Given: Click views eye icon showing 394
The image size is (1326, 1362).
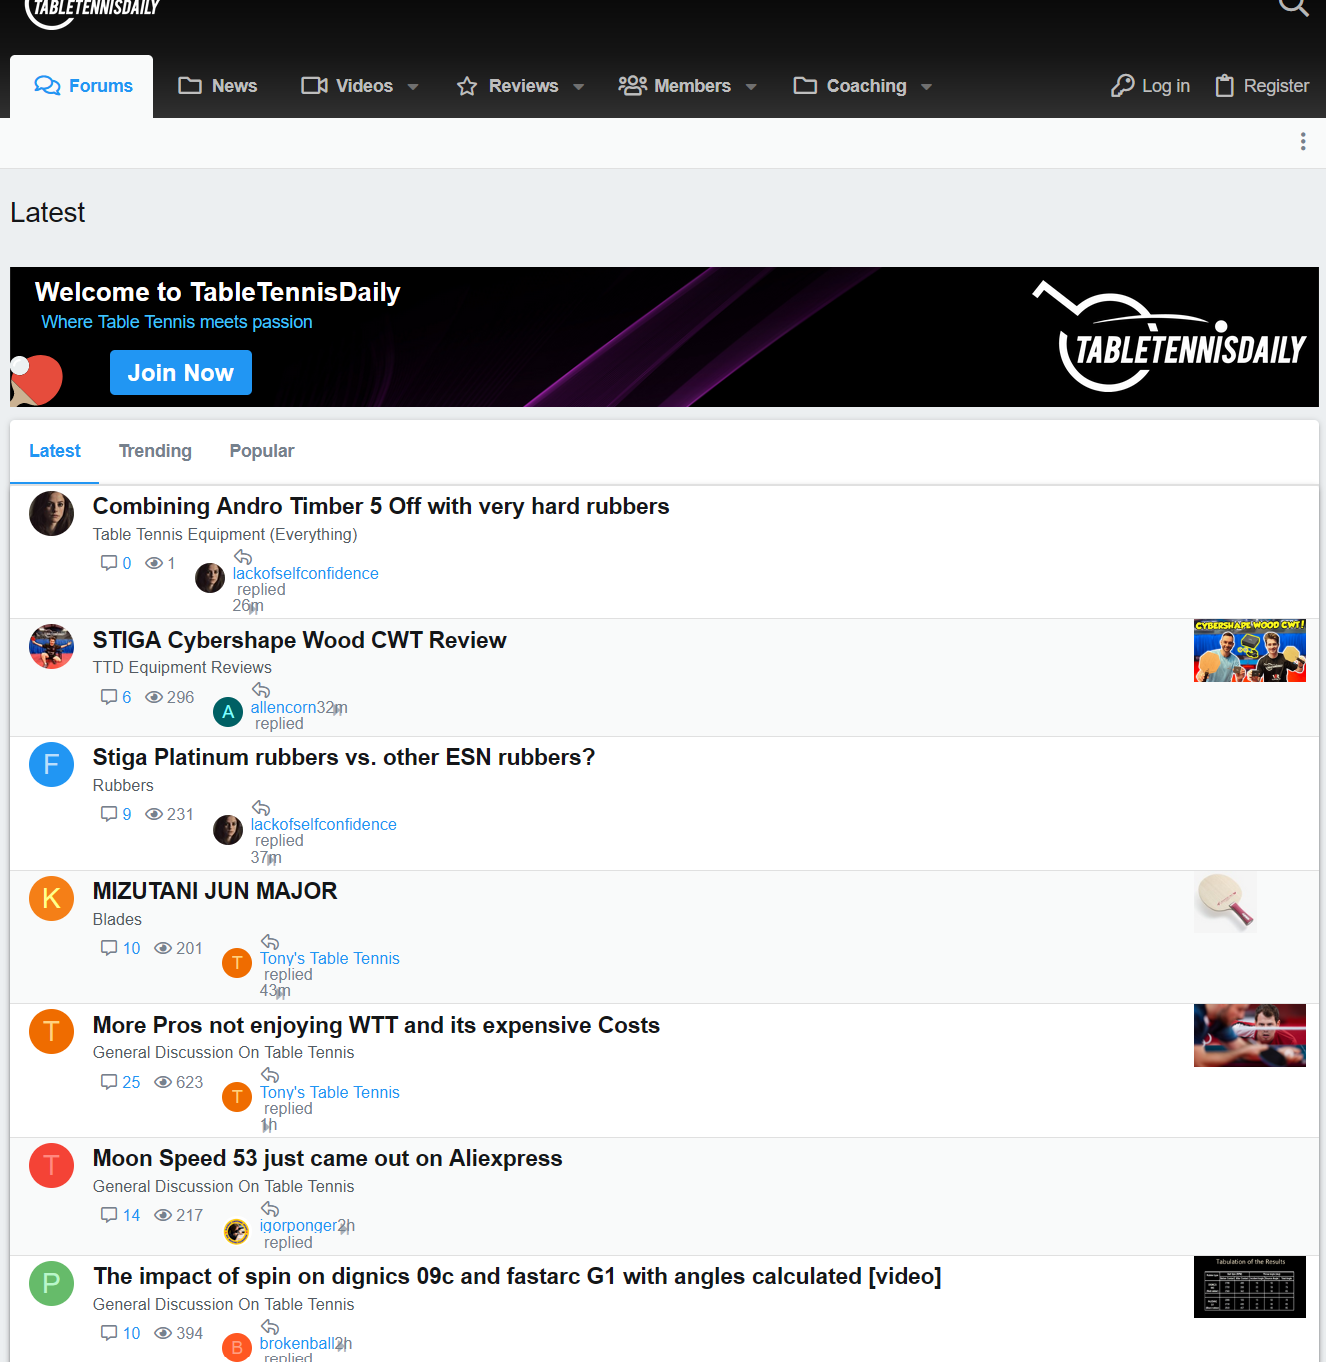Looking at the screenshot, I should click(x=163, y=1333).
